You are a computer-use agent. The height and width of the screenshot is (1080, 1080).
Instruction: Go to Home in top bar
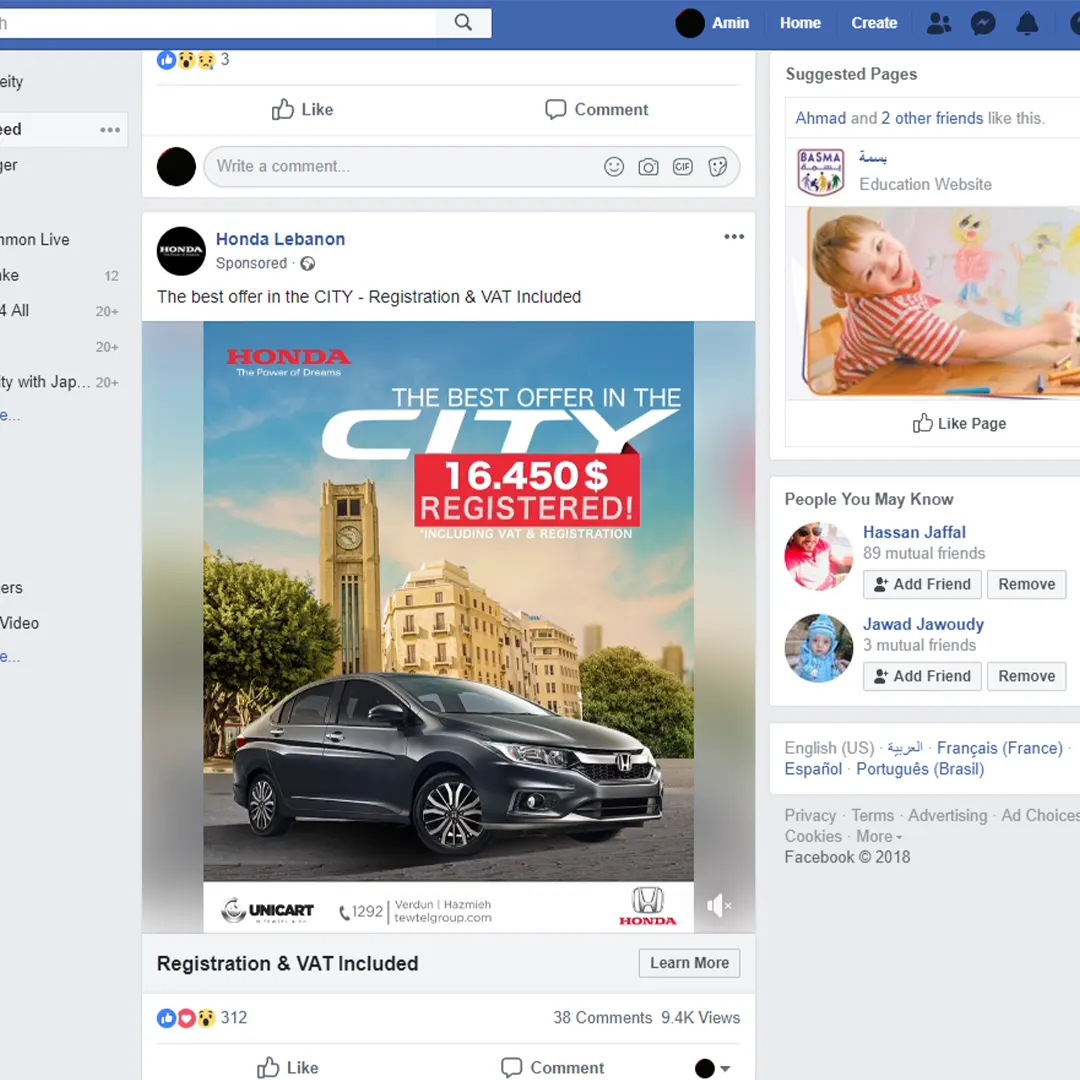(800, 23)
